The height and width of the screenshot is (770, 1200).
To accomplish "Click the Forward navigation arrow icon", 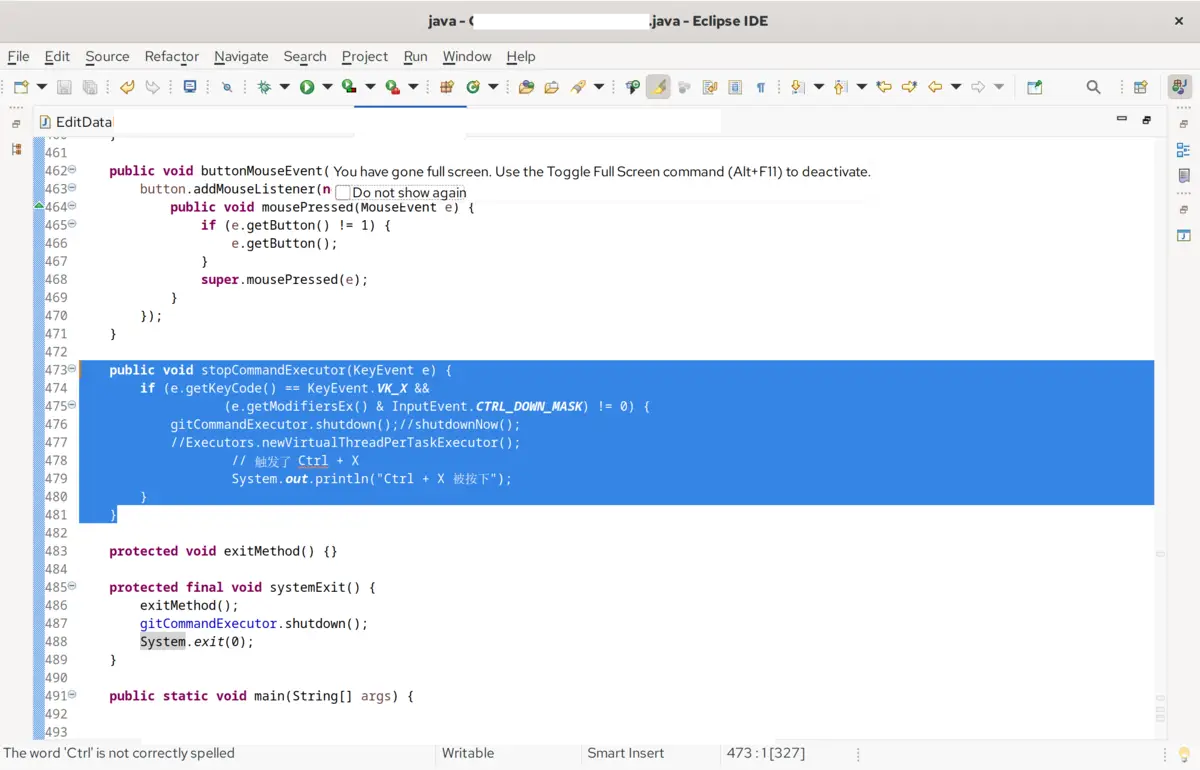I will coord(978,87).
